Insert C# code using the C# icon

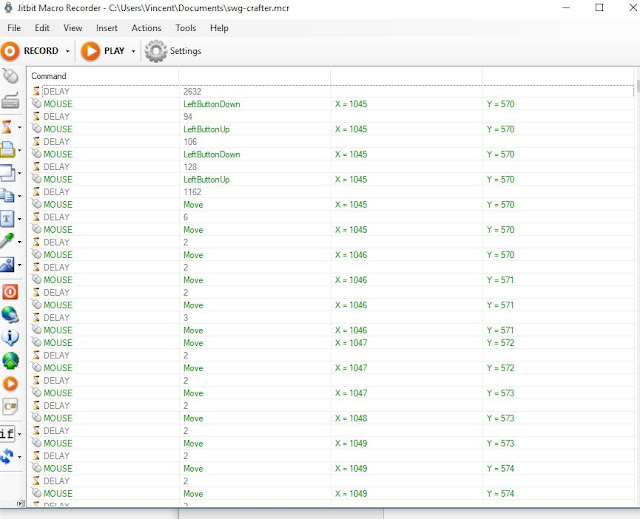point(10,406)
